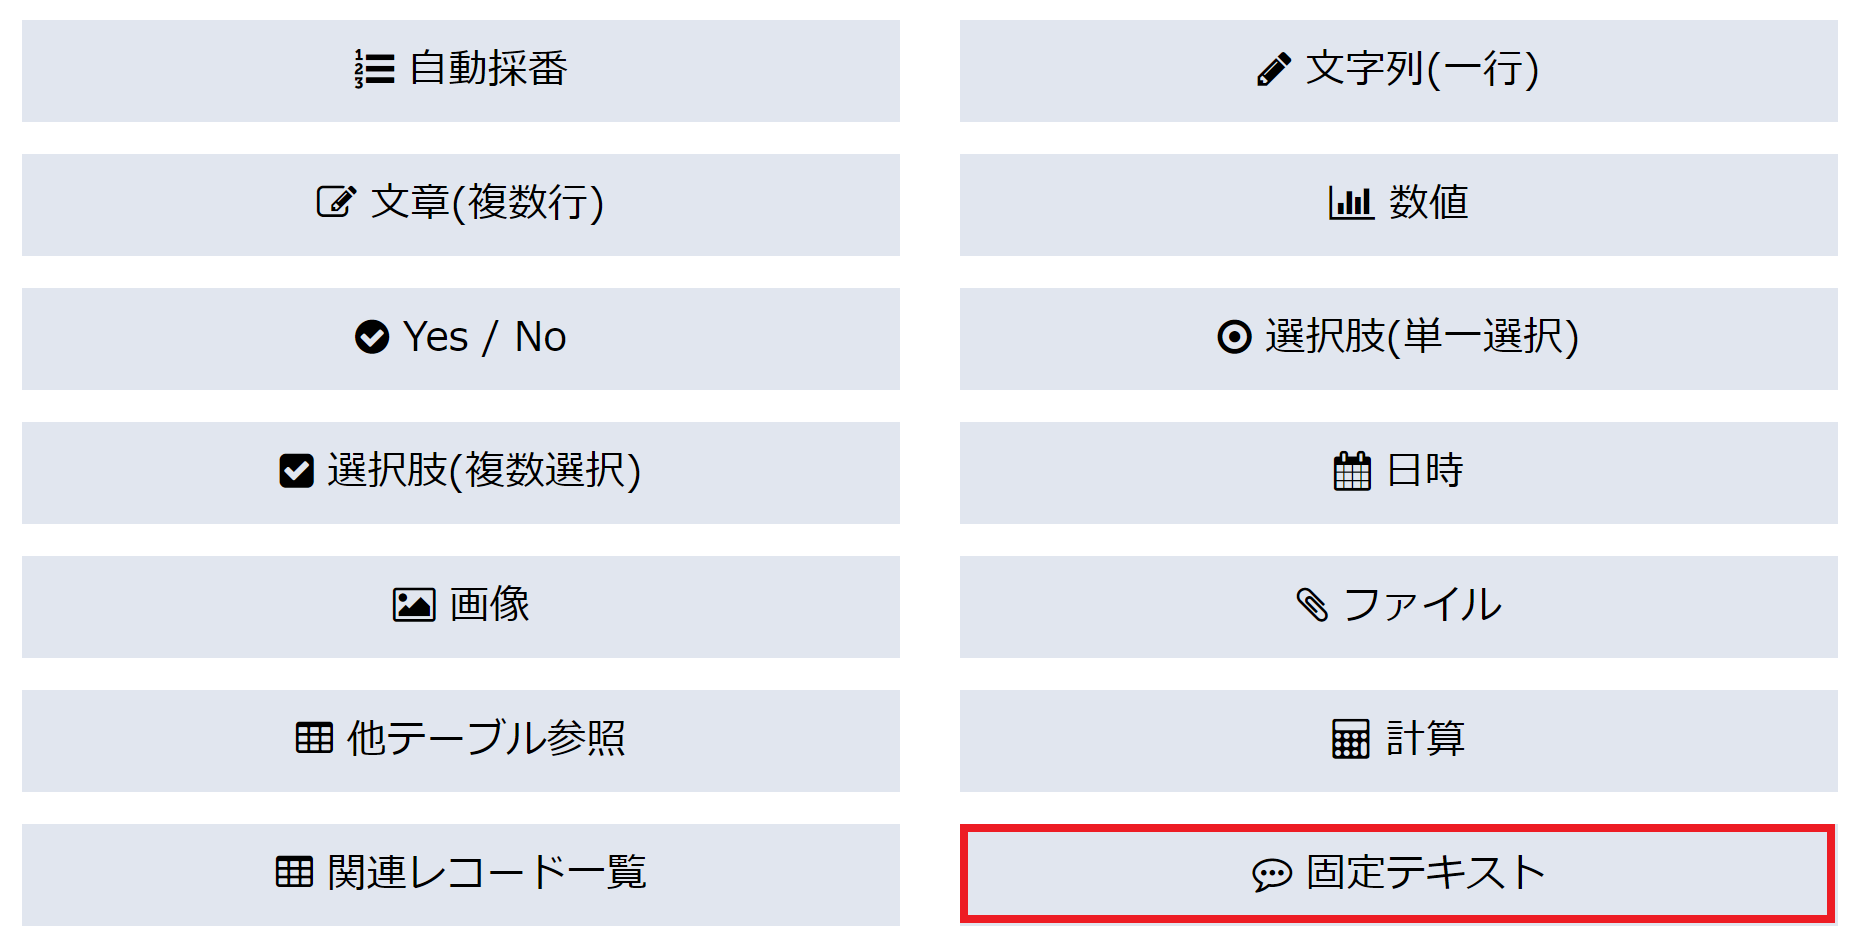This screenshot has height=944, width=1850.
Task: Click the table icon beside 関連レコード一覧
Action: point(294,872)
